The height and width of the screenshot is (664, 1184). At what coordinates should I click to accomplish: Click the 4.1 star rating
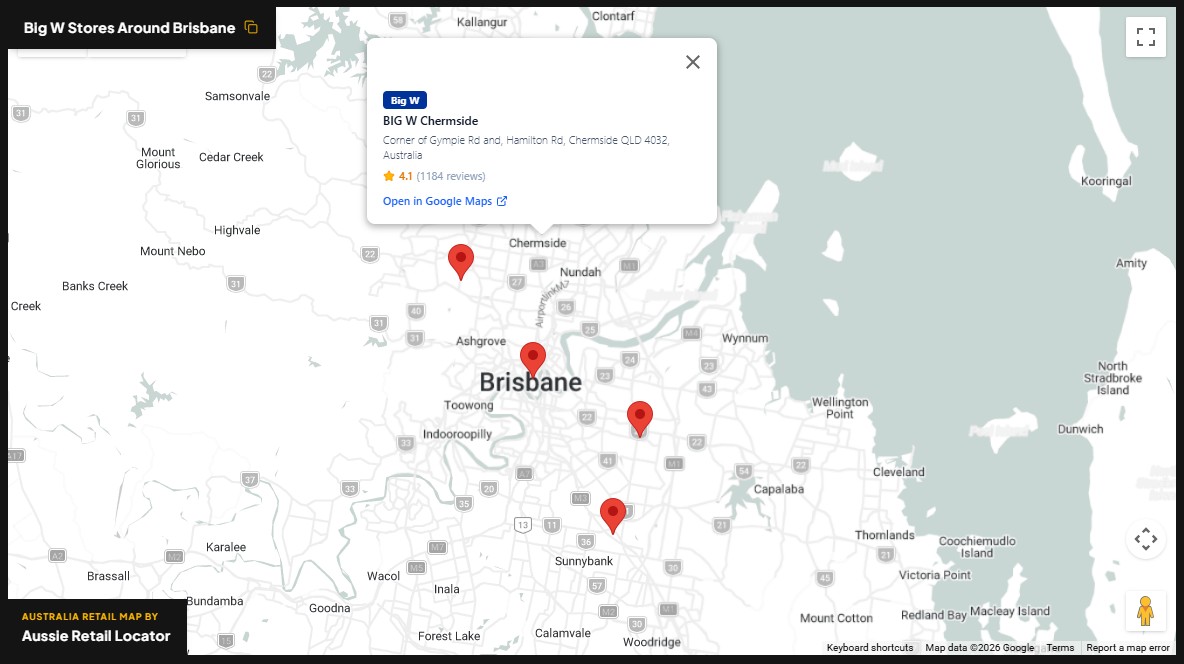(x=398, y=176)
